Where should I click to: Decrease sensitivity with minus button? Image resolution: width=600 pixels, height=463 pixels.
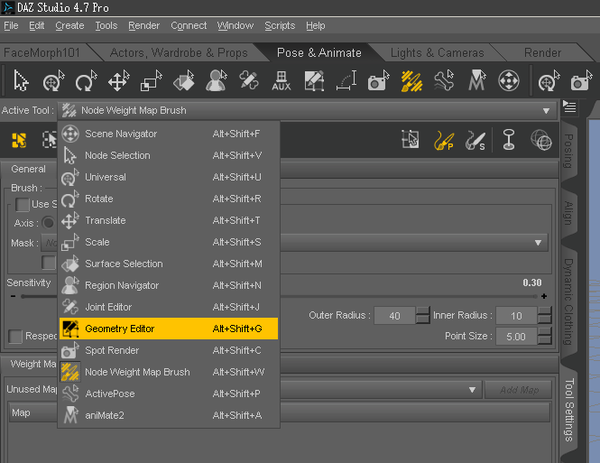coord(13,296)
